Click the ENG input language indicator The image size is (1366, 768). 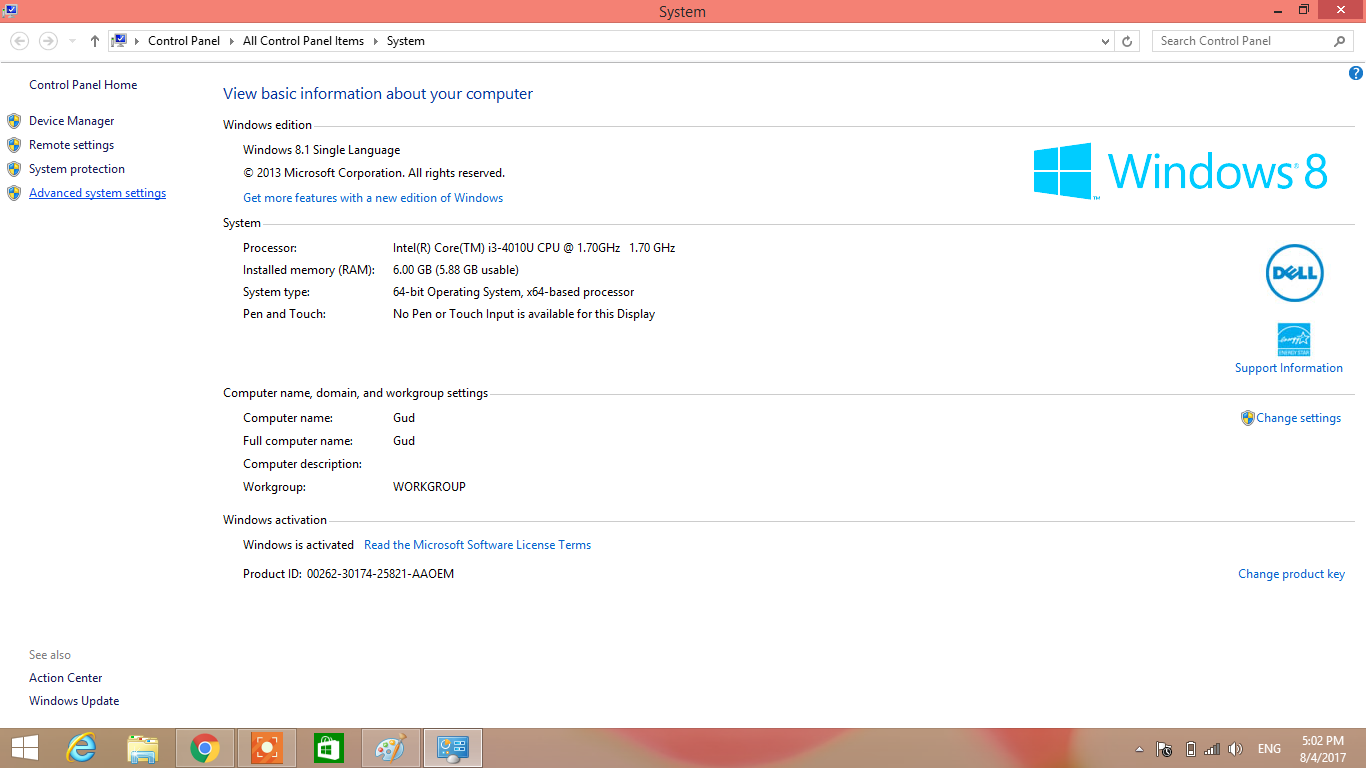coord(1269,749)
